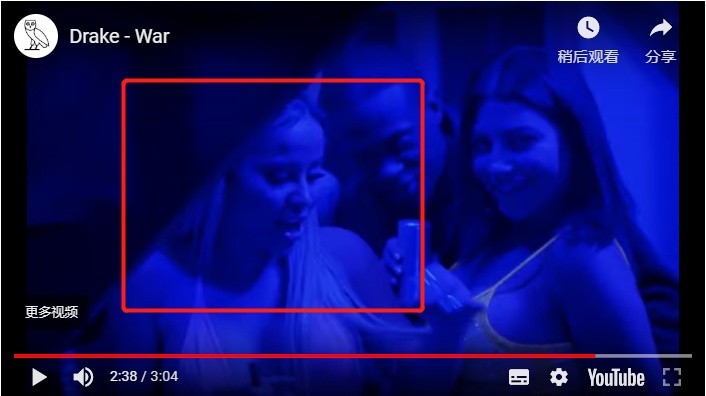Seek to the very start of progress bar
The image size is (706, 396).
click(15, 356)
